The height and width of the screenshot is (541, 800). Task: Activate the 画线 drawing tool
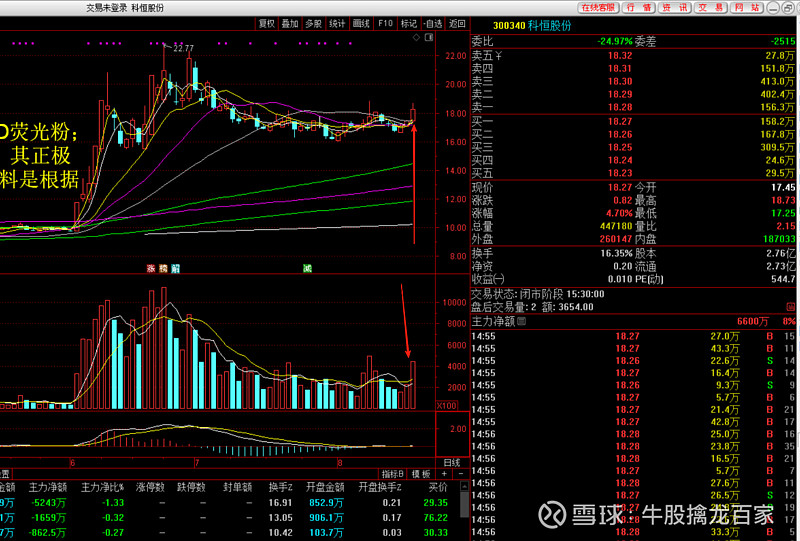(x=361, y=23)
